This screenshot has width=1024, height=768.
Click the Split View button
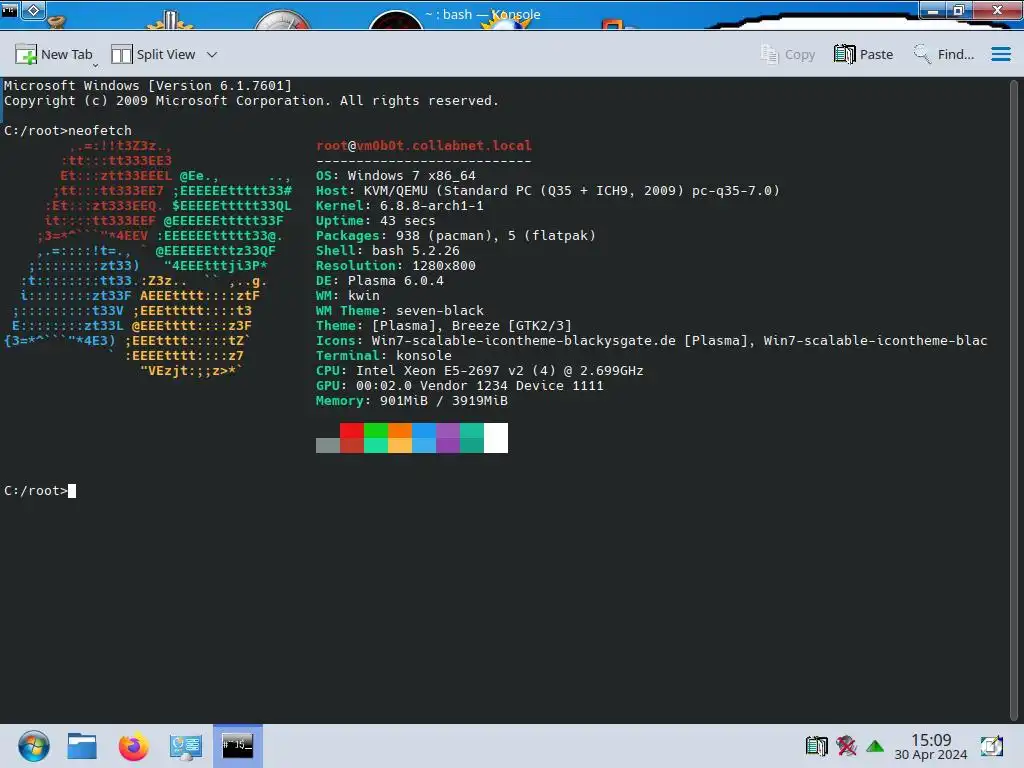[153, 55]
